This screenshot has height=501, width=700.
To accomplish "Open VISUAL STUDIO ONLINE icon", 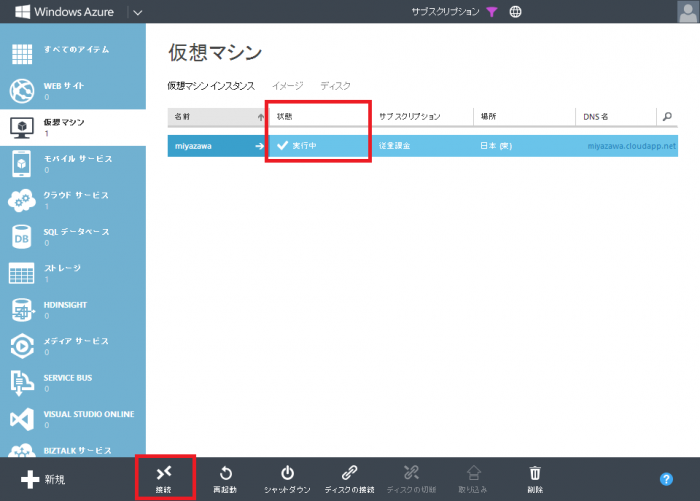I will (x=22, y=419).
